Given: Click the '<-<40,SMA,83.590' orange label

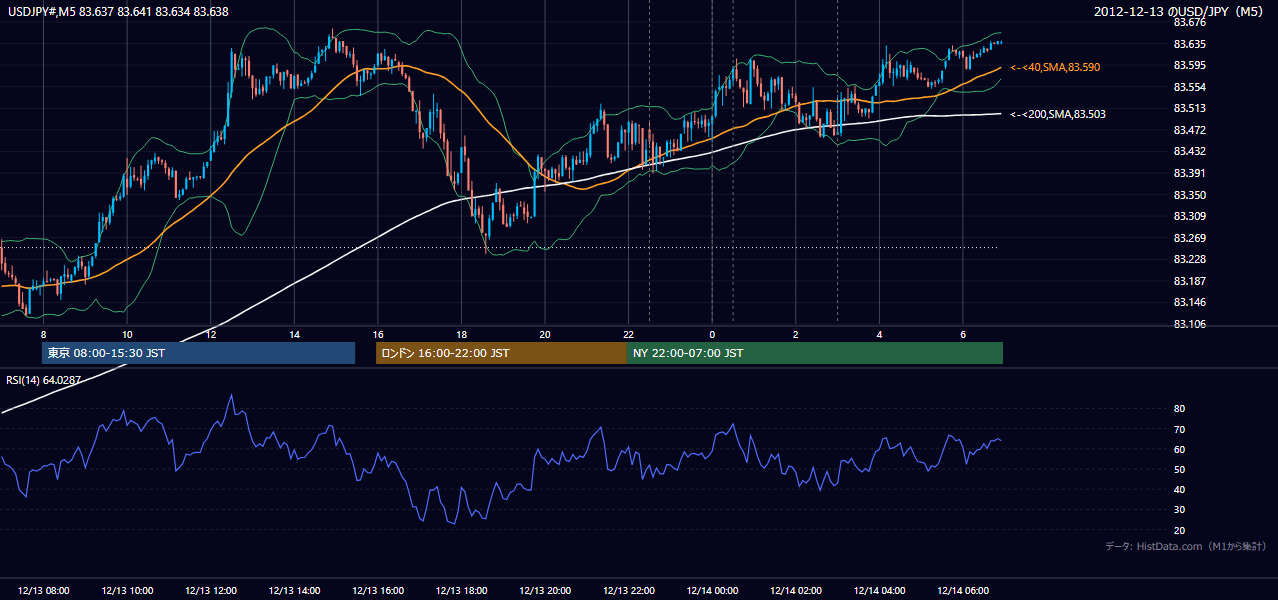Looking at the screenshot, I should [1055, 67].
